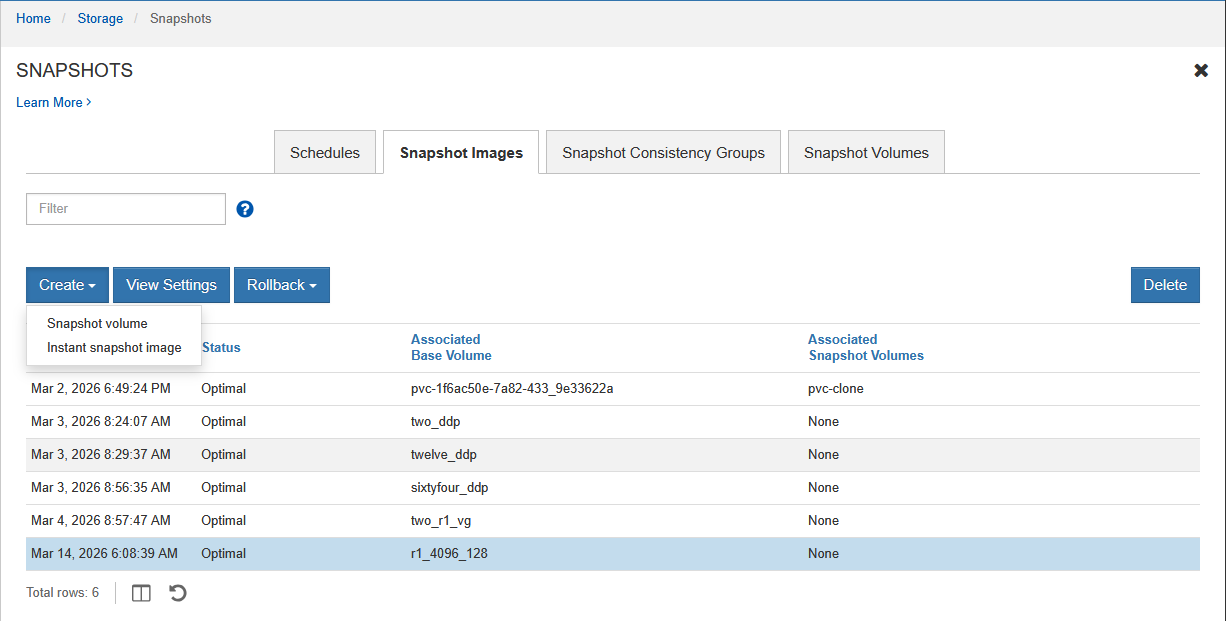
Task: Sort by the Status column header
Action: click(221, 347)
